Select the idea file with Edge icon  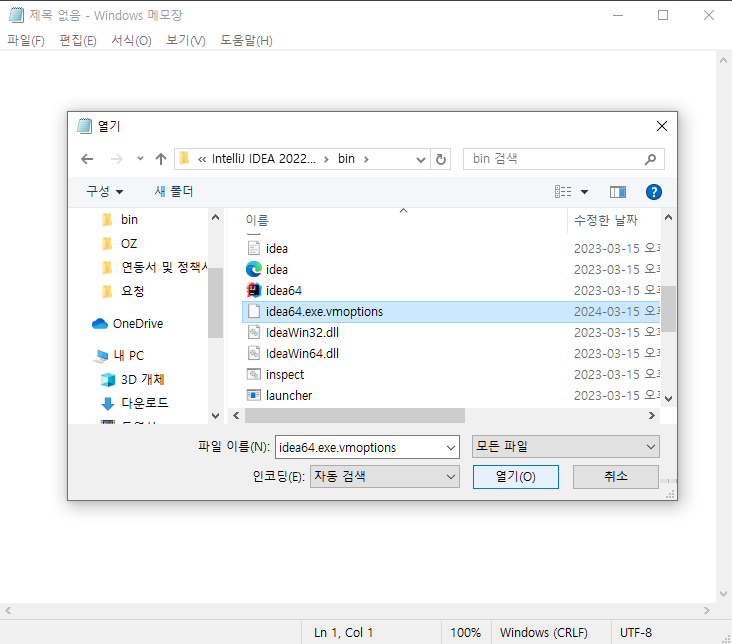pos(276,269)
